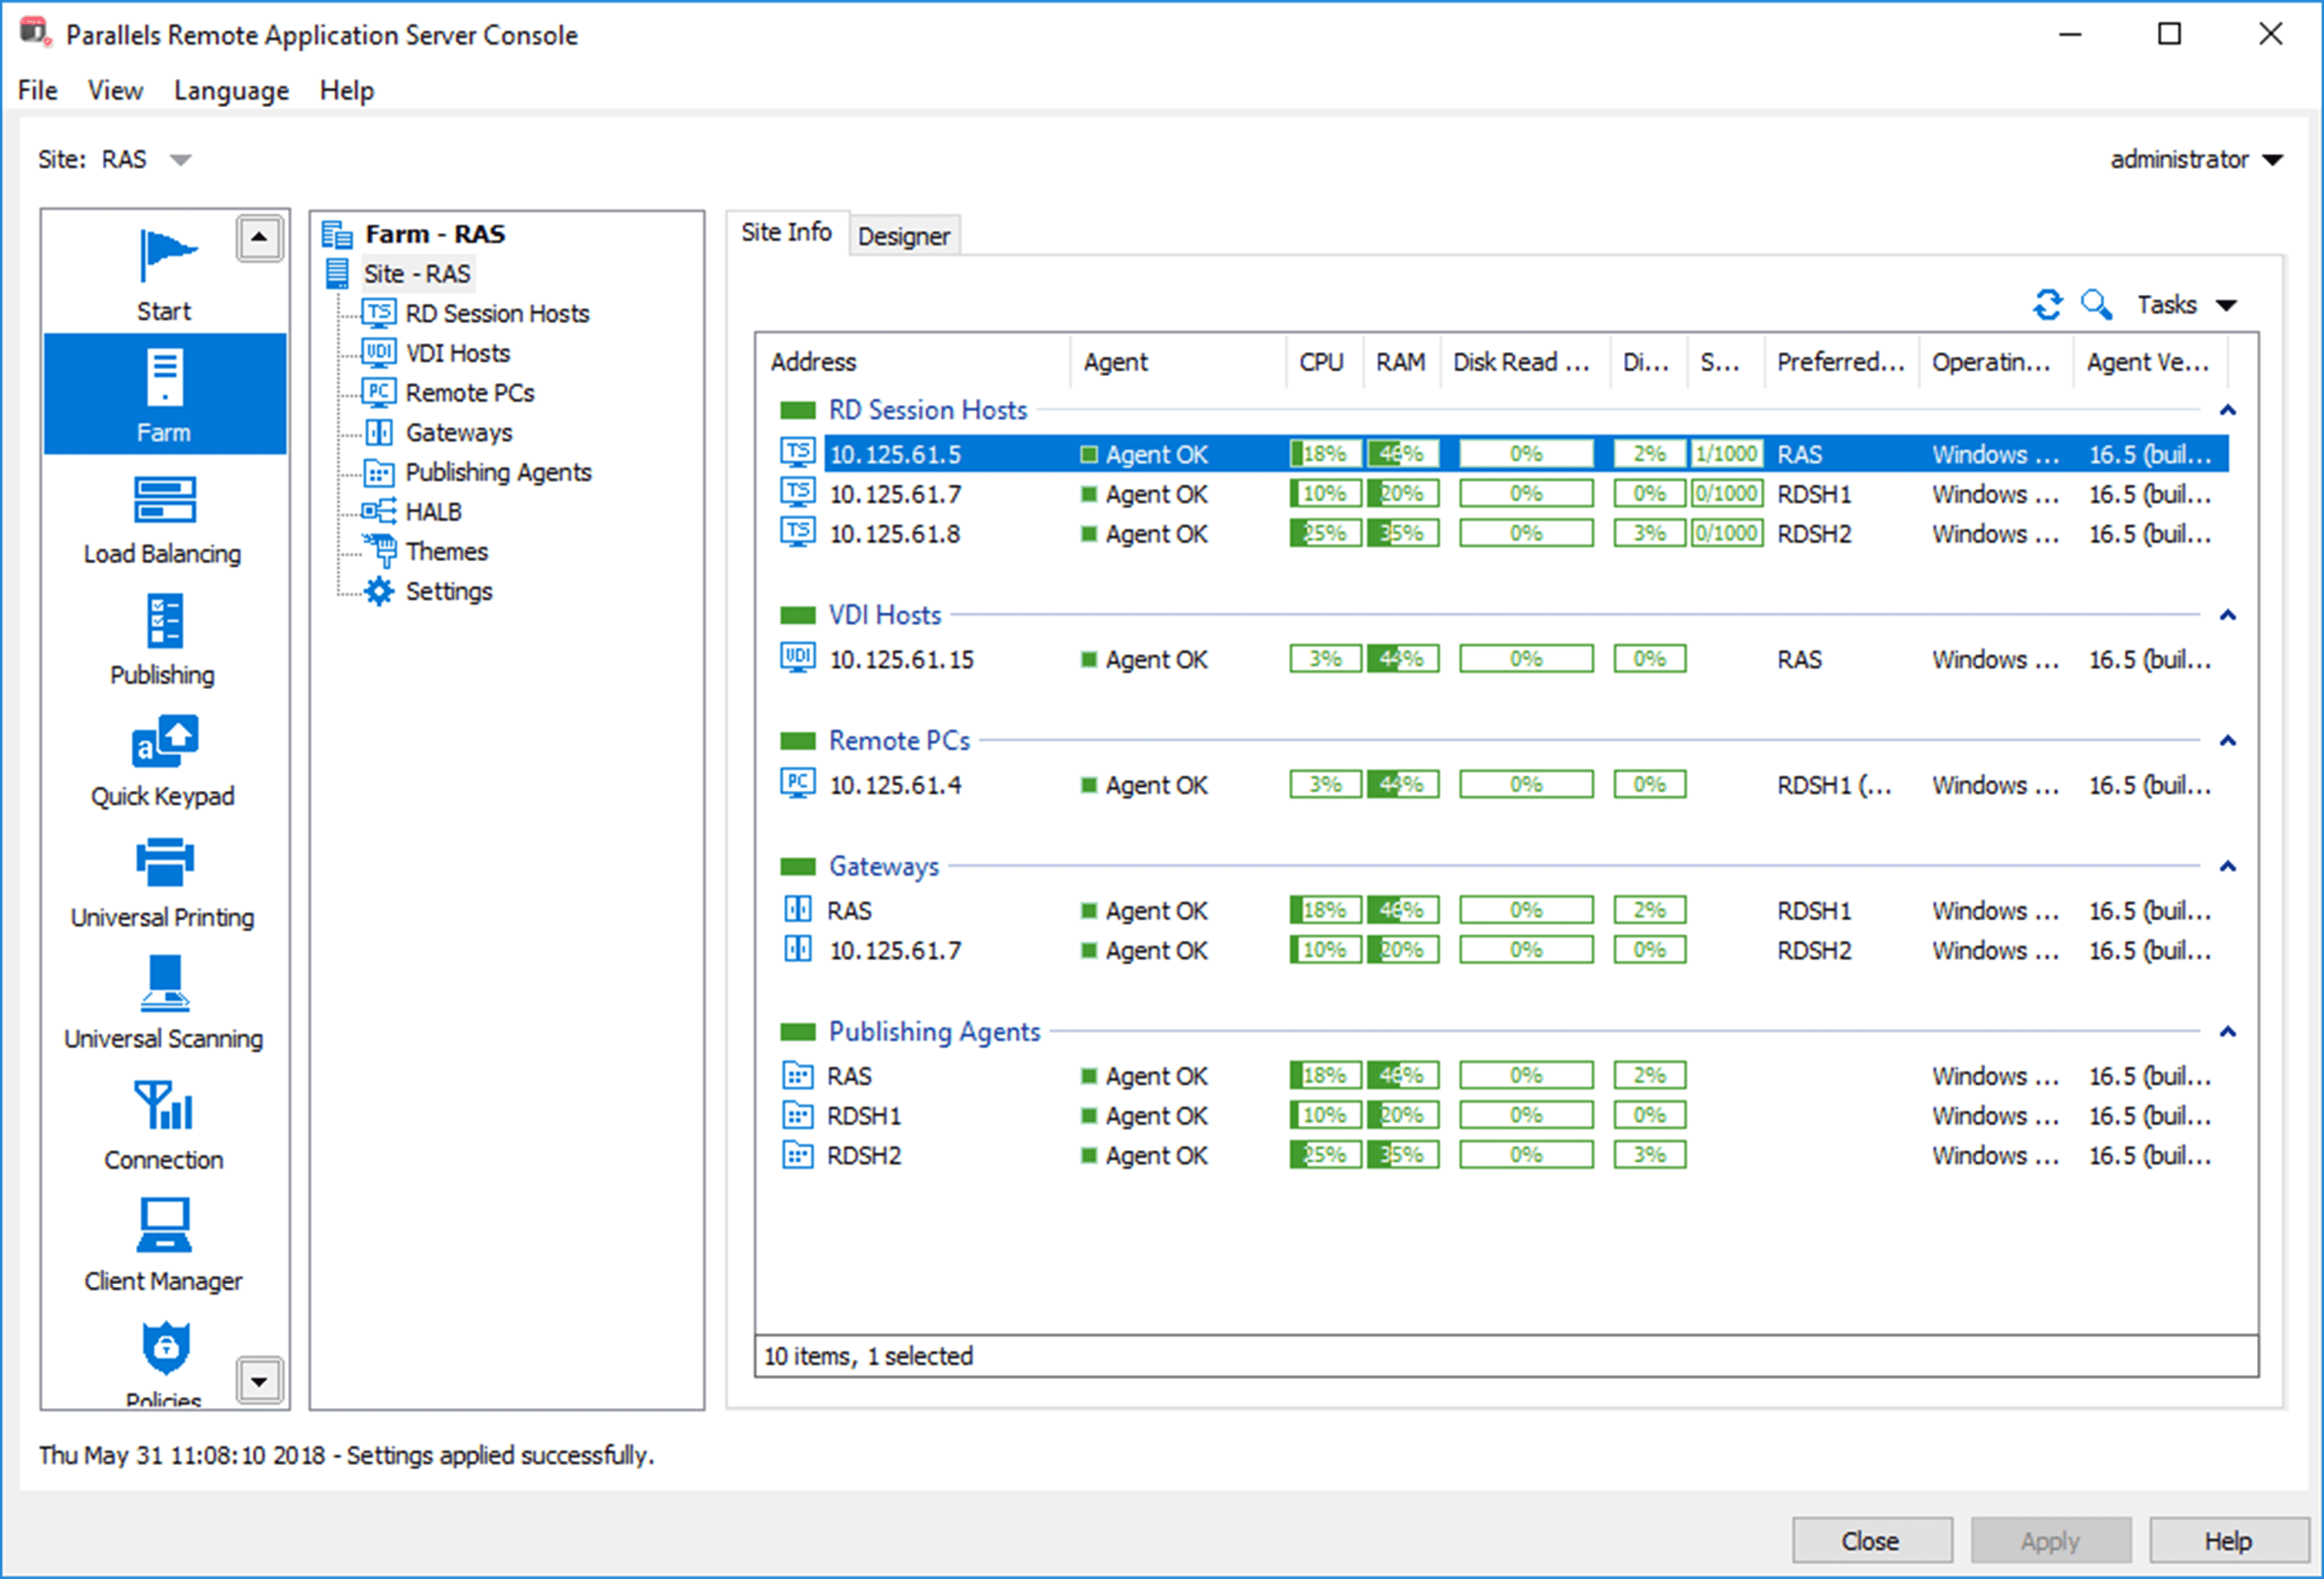The image size is (2324, 1579).
Task: Select RD Session Hosts tree node
Action: tap(497, 313)
